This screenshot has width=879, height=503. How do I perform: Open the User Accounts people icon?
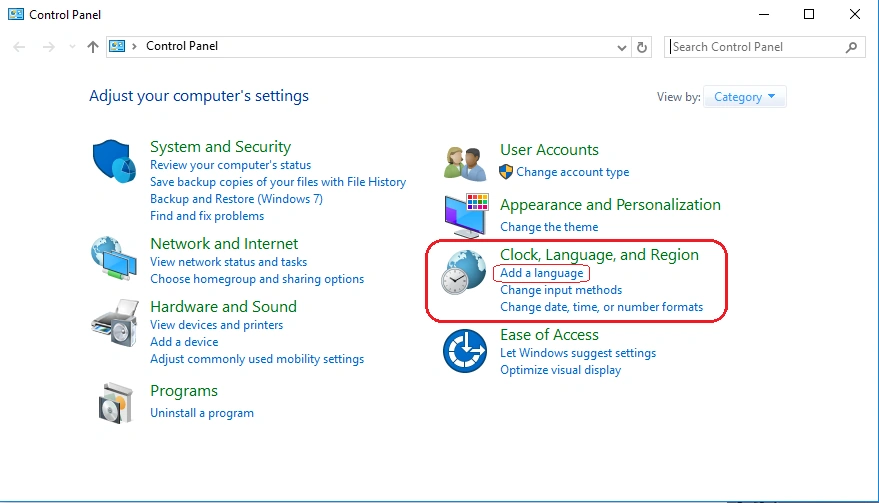point(465,163)
